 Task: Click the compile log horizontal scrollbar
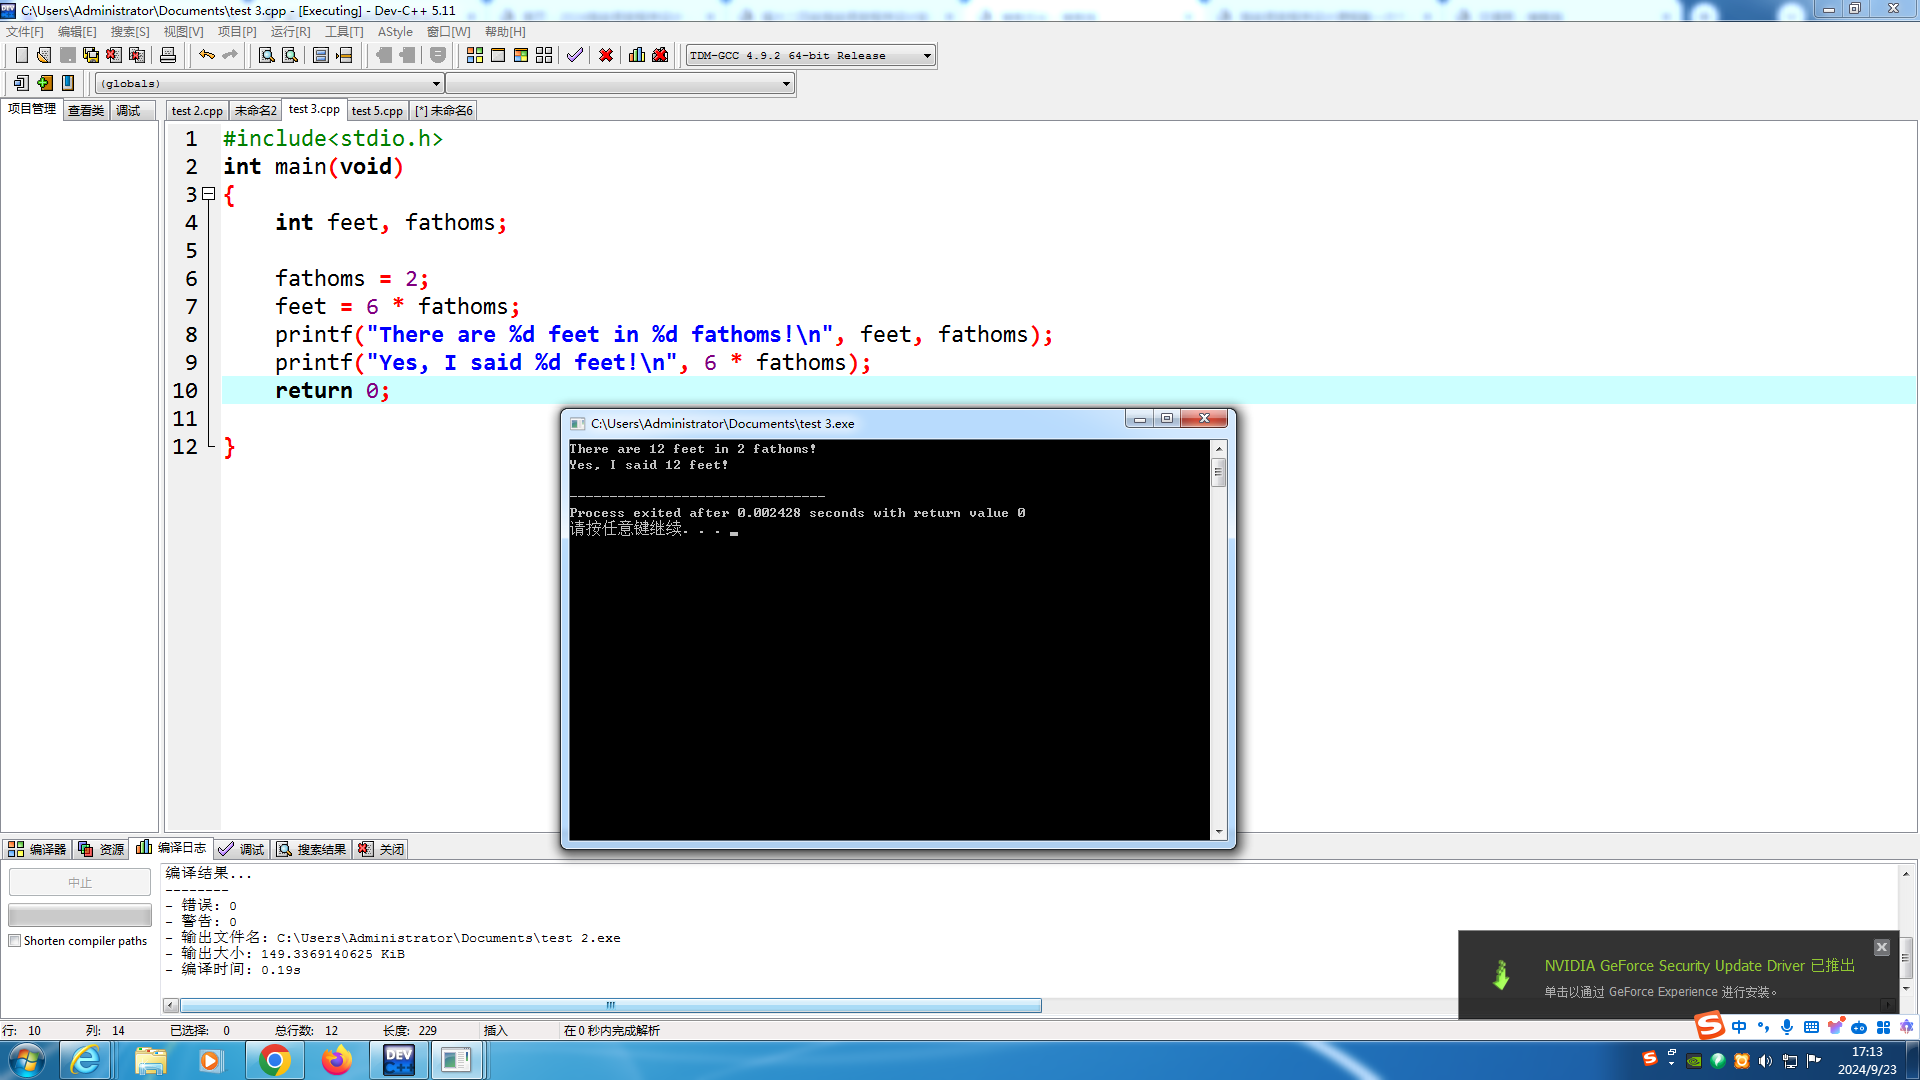pyautogui.click(x=610, y=1005)
